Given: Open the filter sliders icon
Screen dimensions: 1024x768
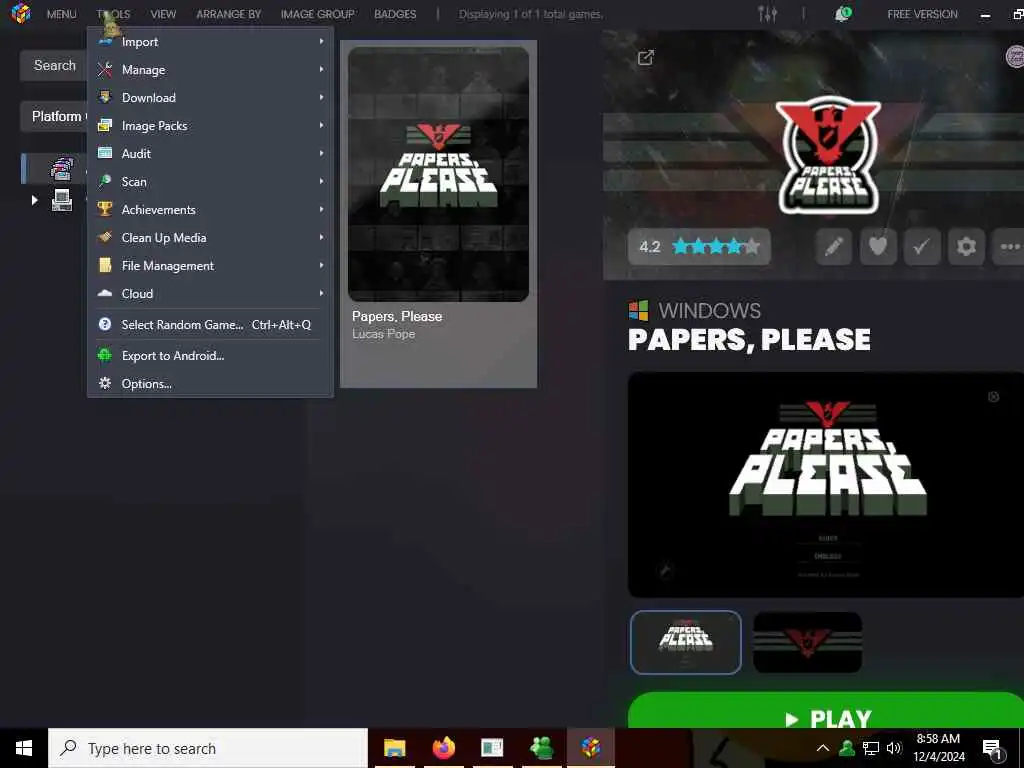Looking at the screenshot, I should (767, 14).
